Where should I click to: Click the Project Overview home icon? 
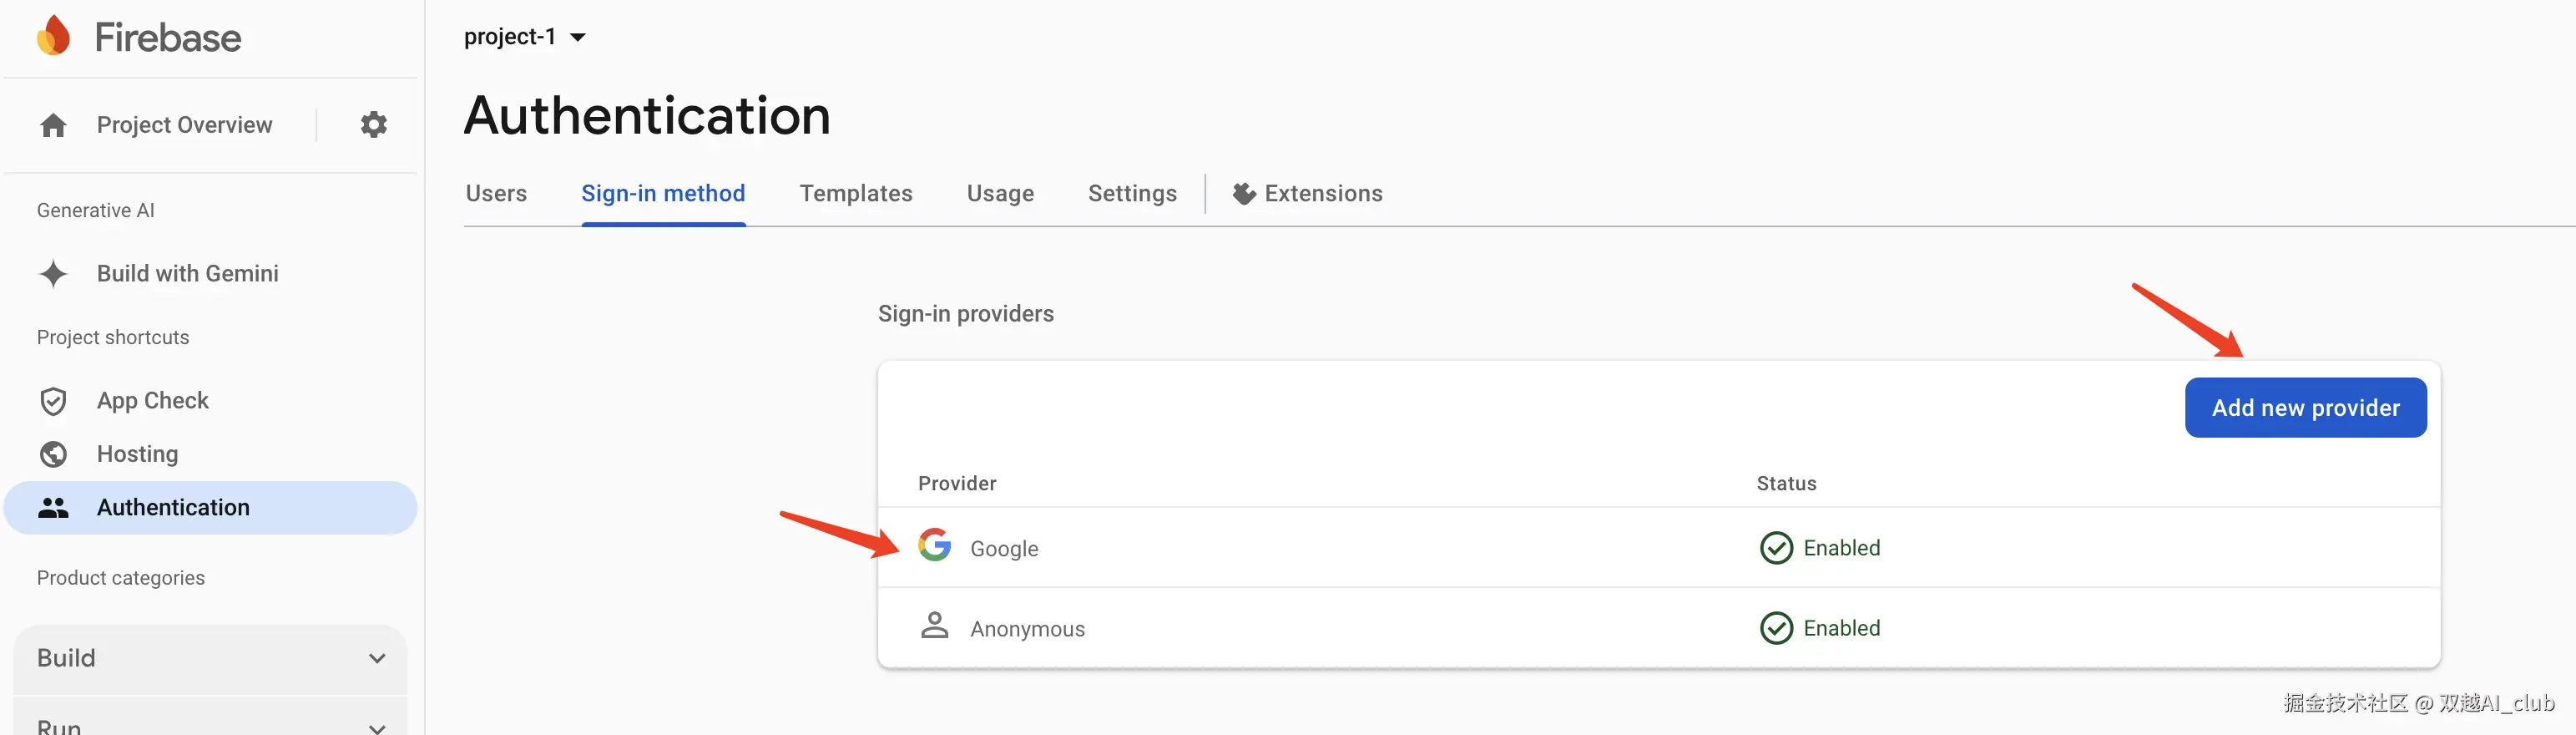click(x=53, y=125)
